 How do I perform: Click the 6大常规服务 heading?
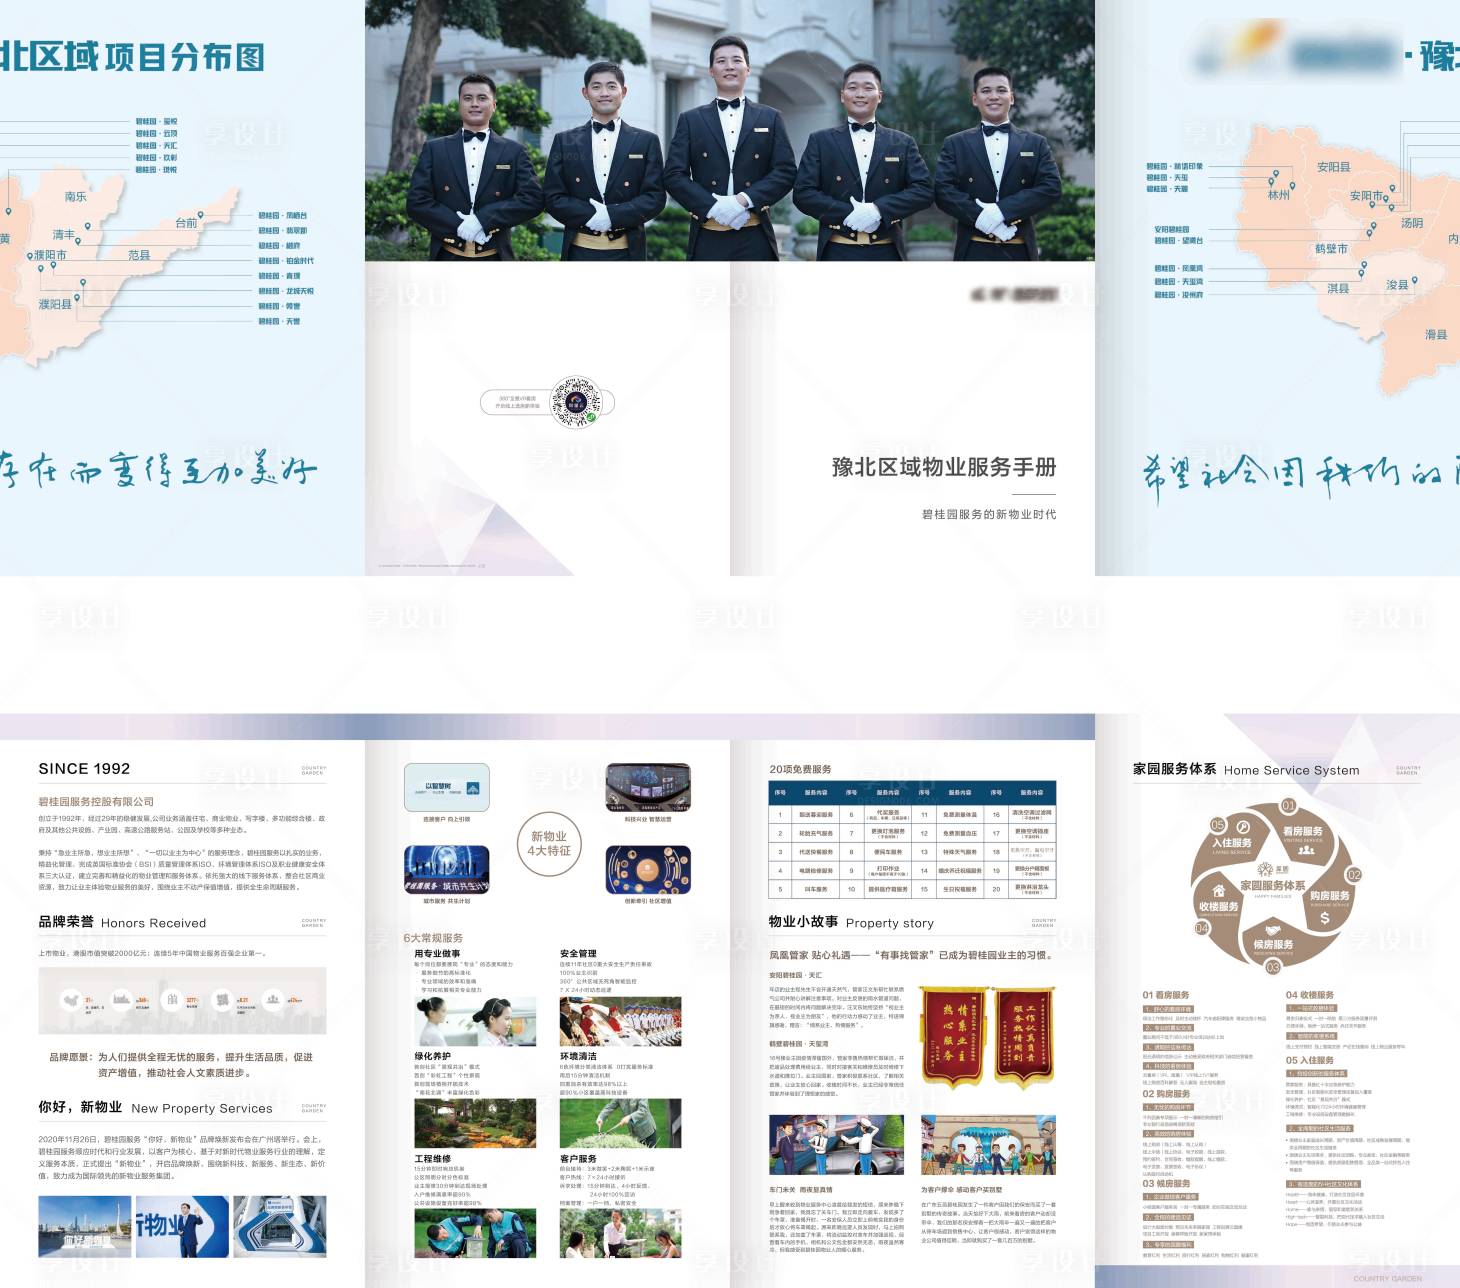pyautogui.click(x=433, y=938)
